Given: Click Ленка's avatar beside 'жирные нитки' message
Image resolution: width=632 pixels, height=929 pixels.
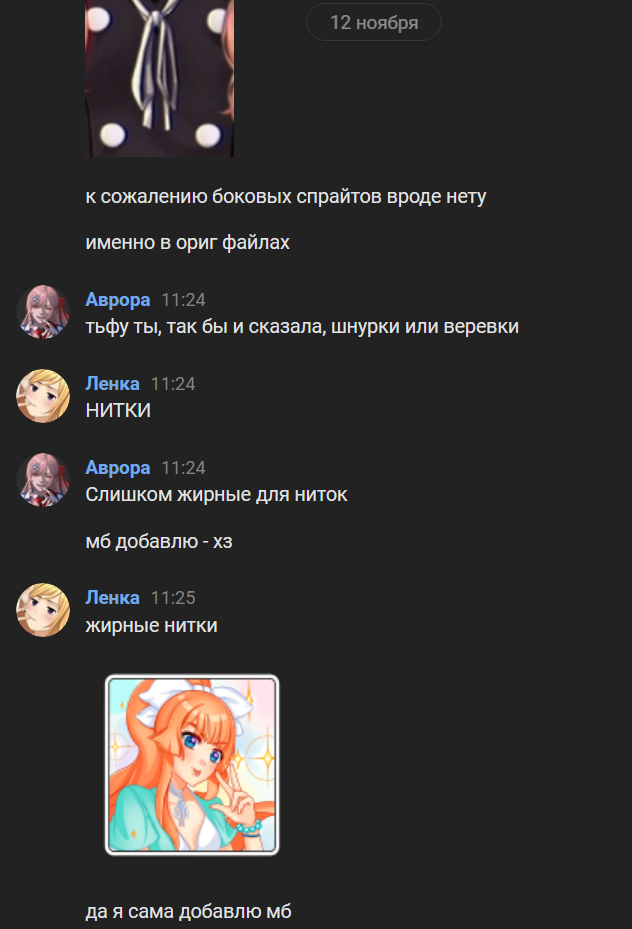Looking at the screenshot, I should (43, 610).
